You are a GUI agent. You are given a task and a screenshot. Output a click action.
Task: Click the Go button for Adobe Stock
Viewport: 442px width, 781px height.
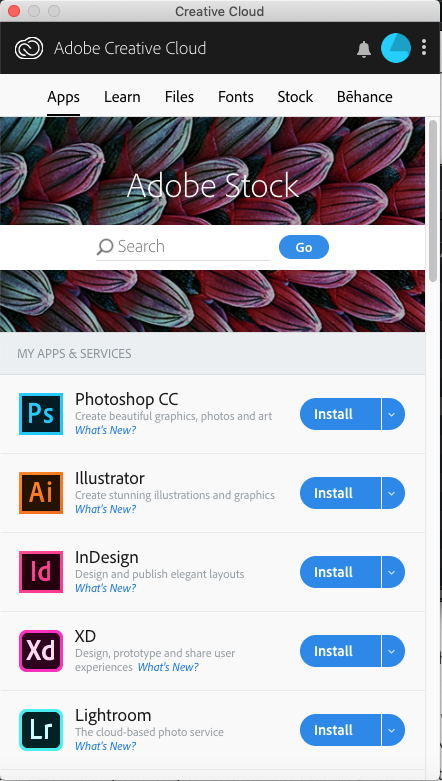pos(304,247)
